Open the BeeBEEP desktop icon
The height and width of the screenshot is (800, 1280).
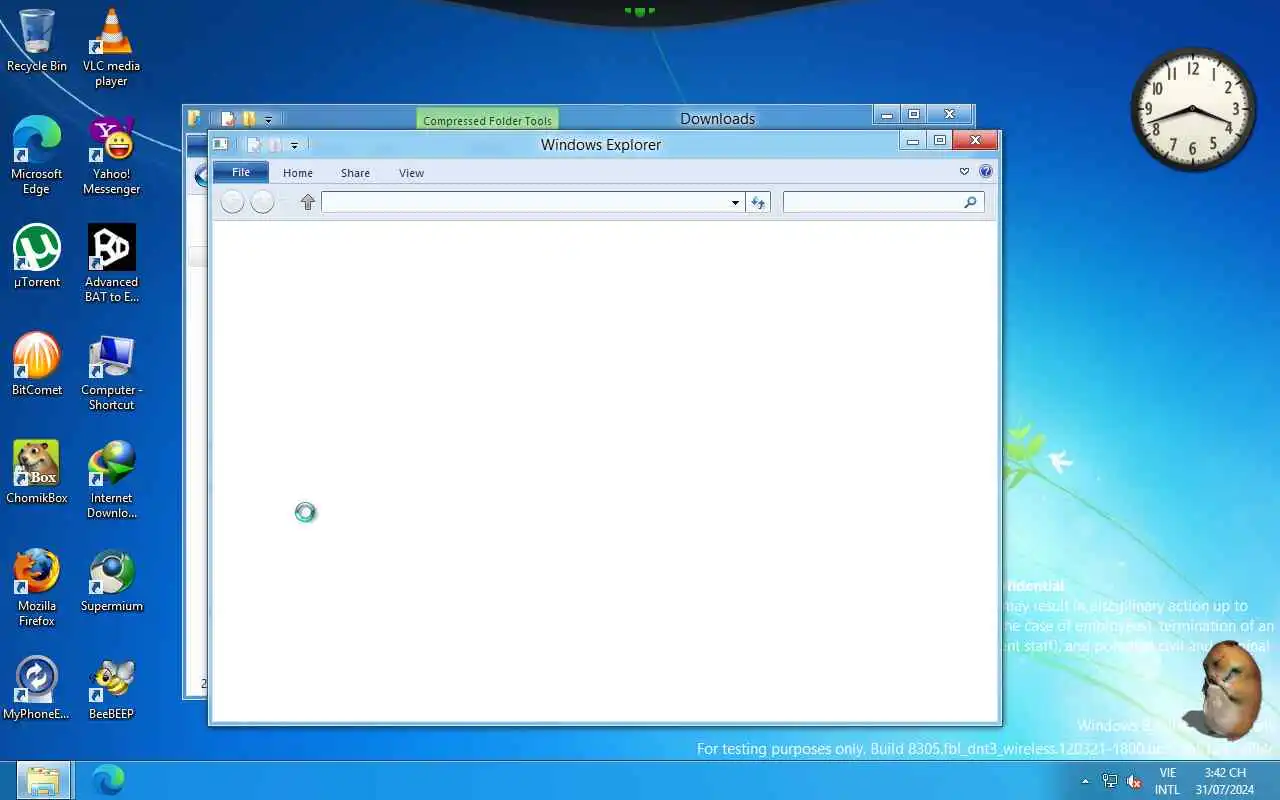[x=111, y=688]
